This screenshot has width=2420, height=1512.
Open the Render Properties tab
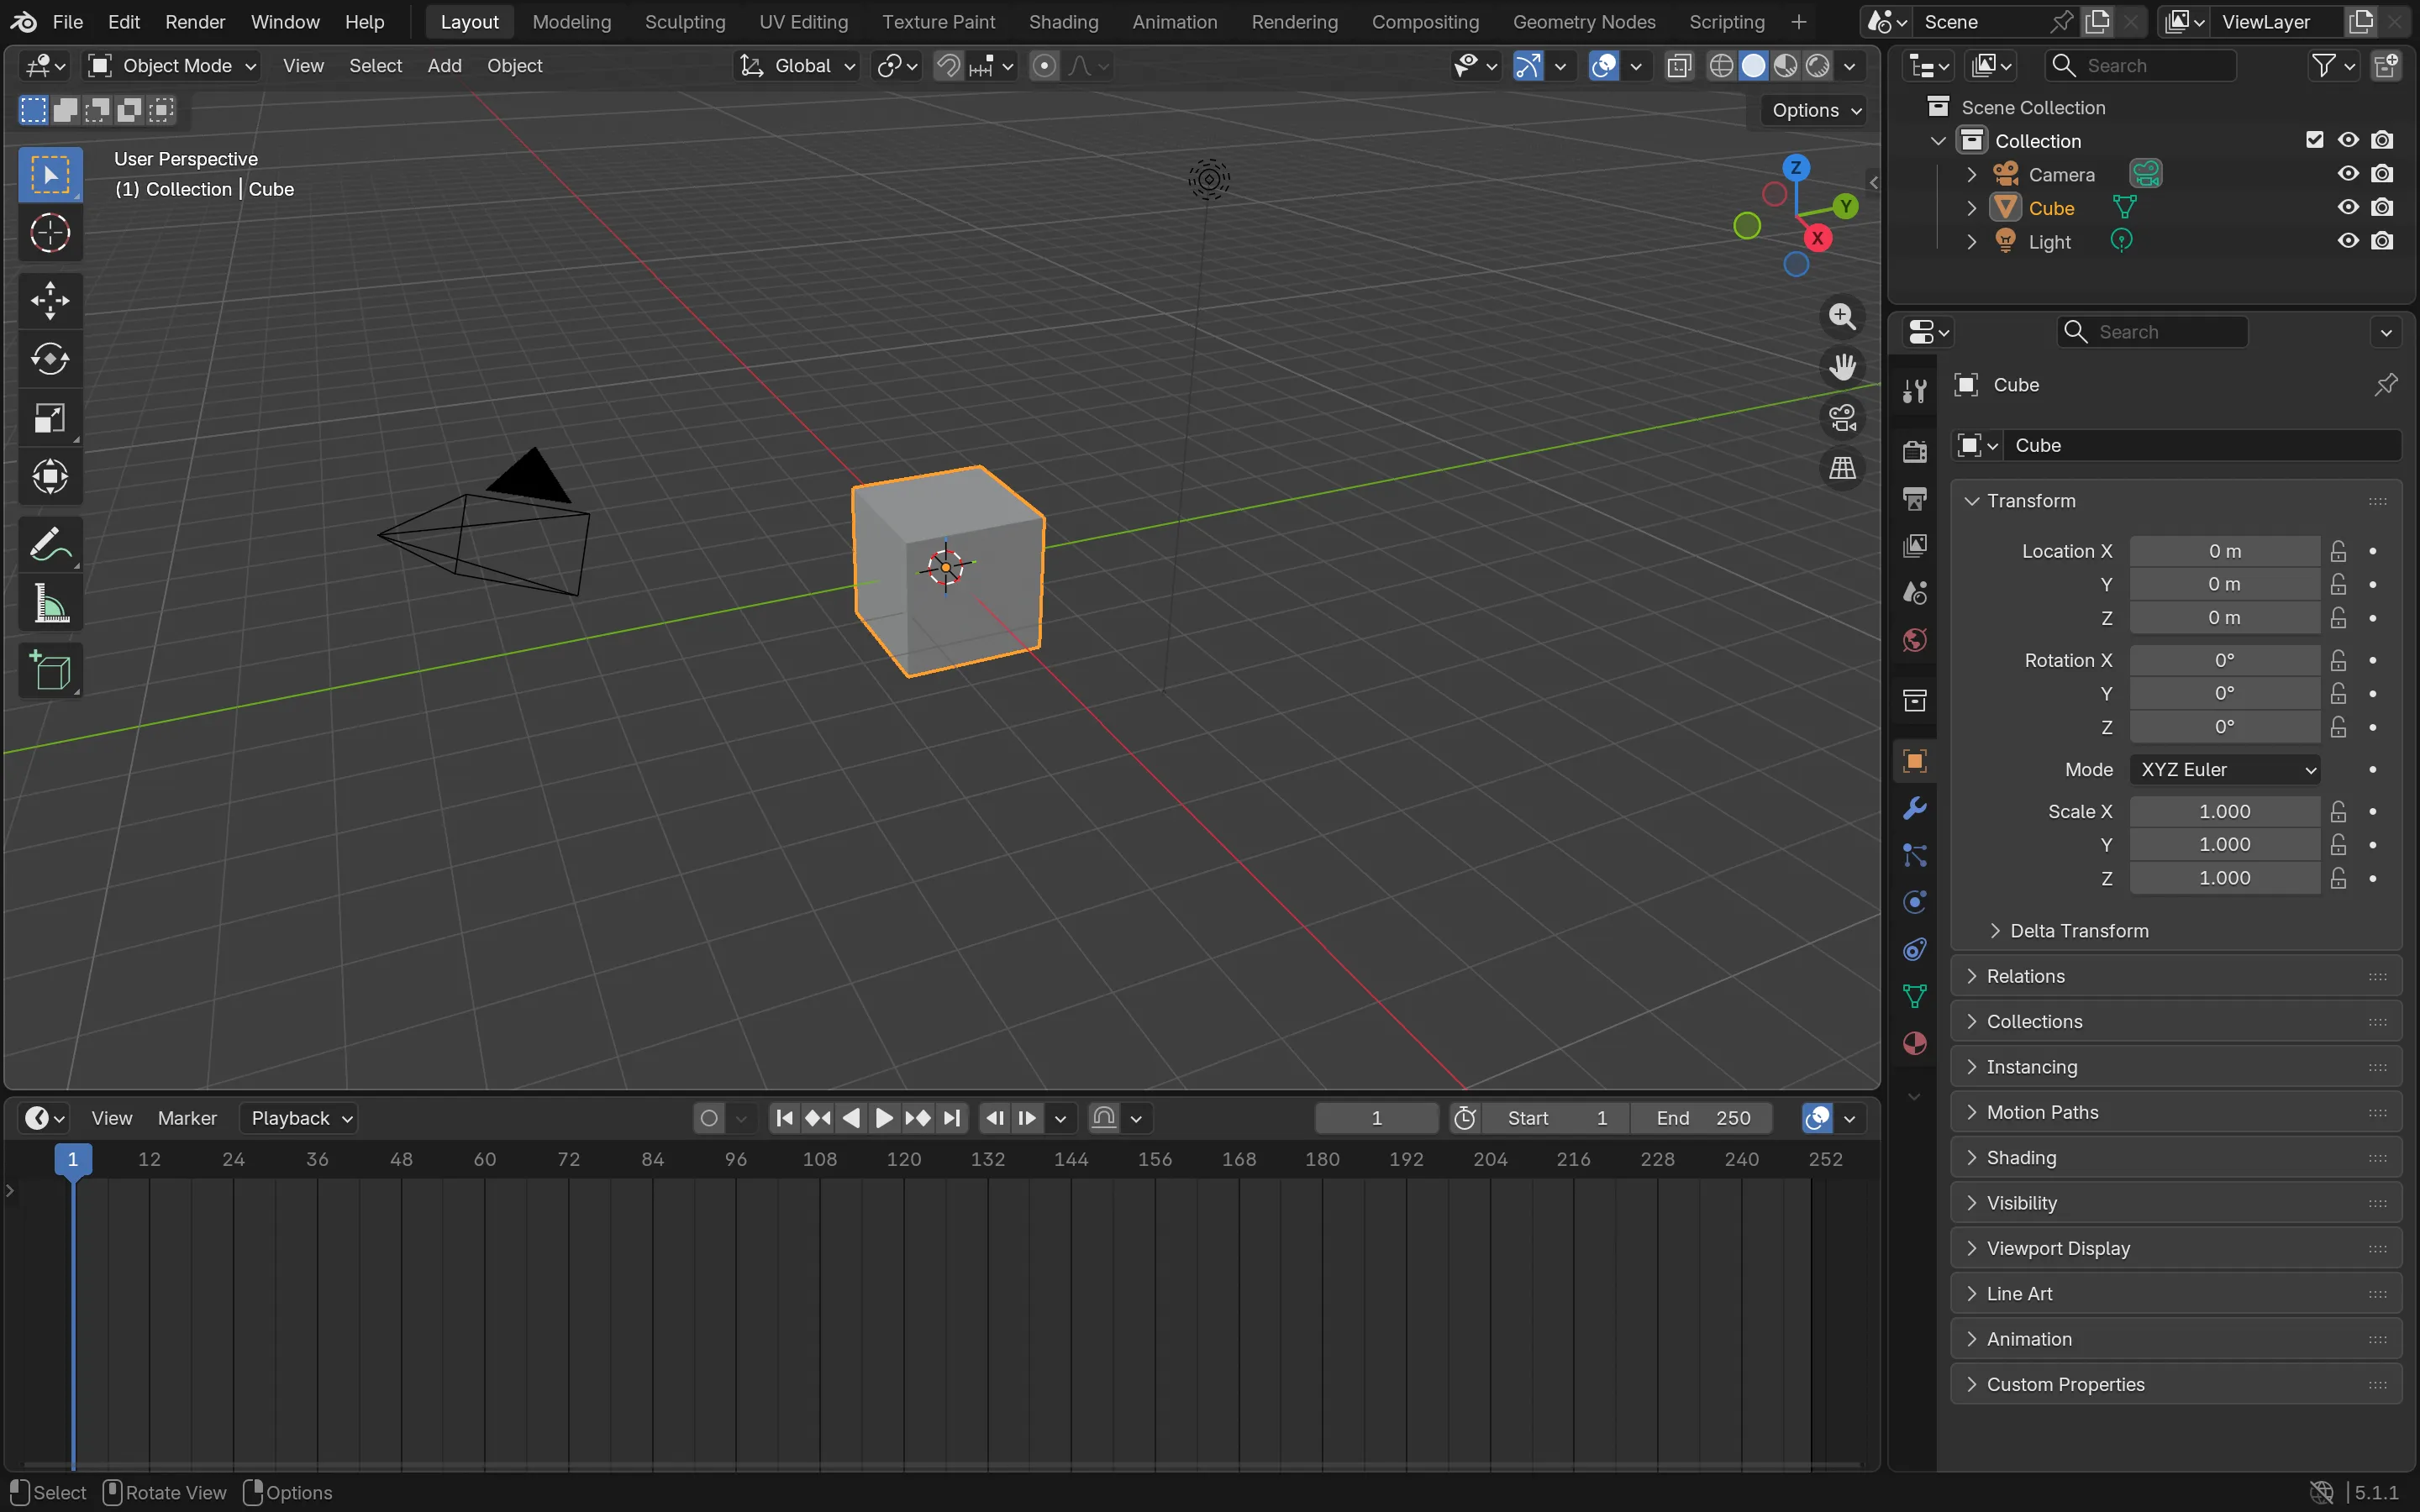[x=1913, y=452]
